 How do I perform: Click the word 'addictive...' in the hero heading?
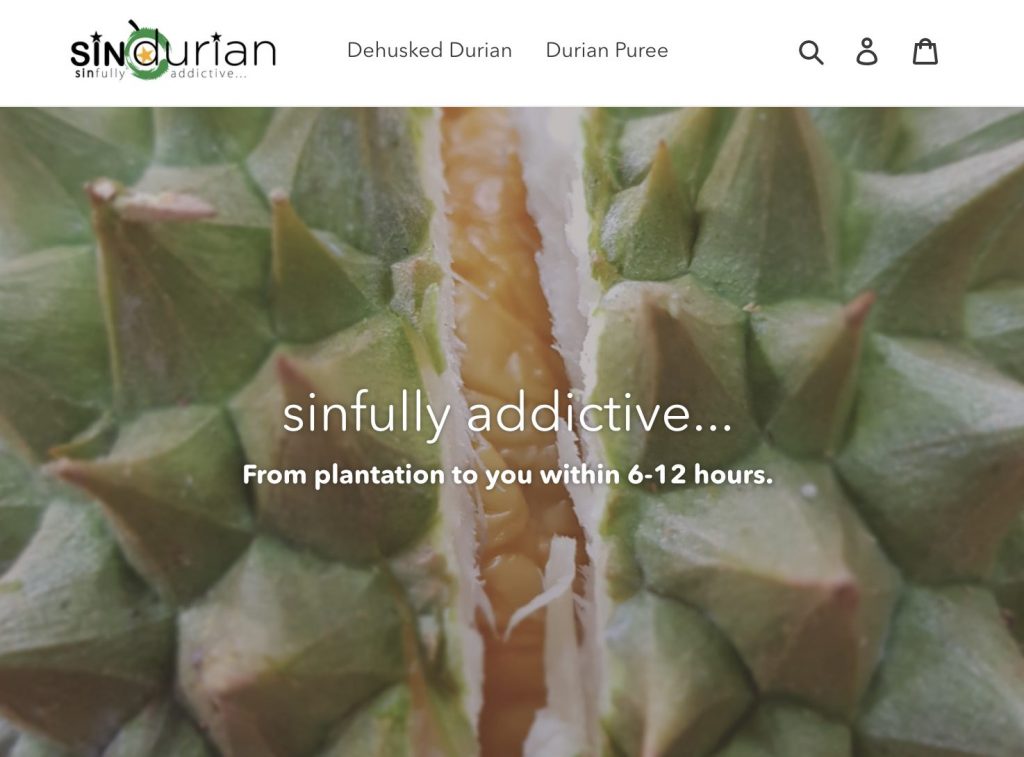[600, 413]
